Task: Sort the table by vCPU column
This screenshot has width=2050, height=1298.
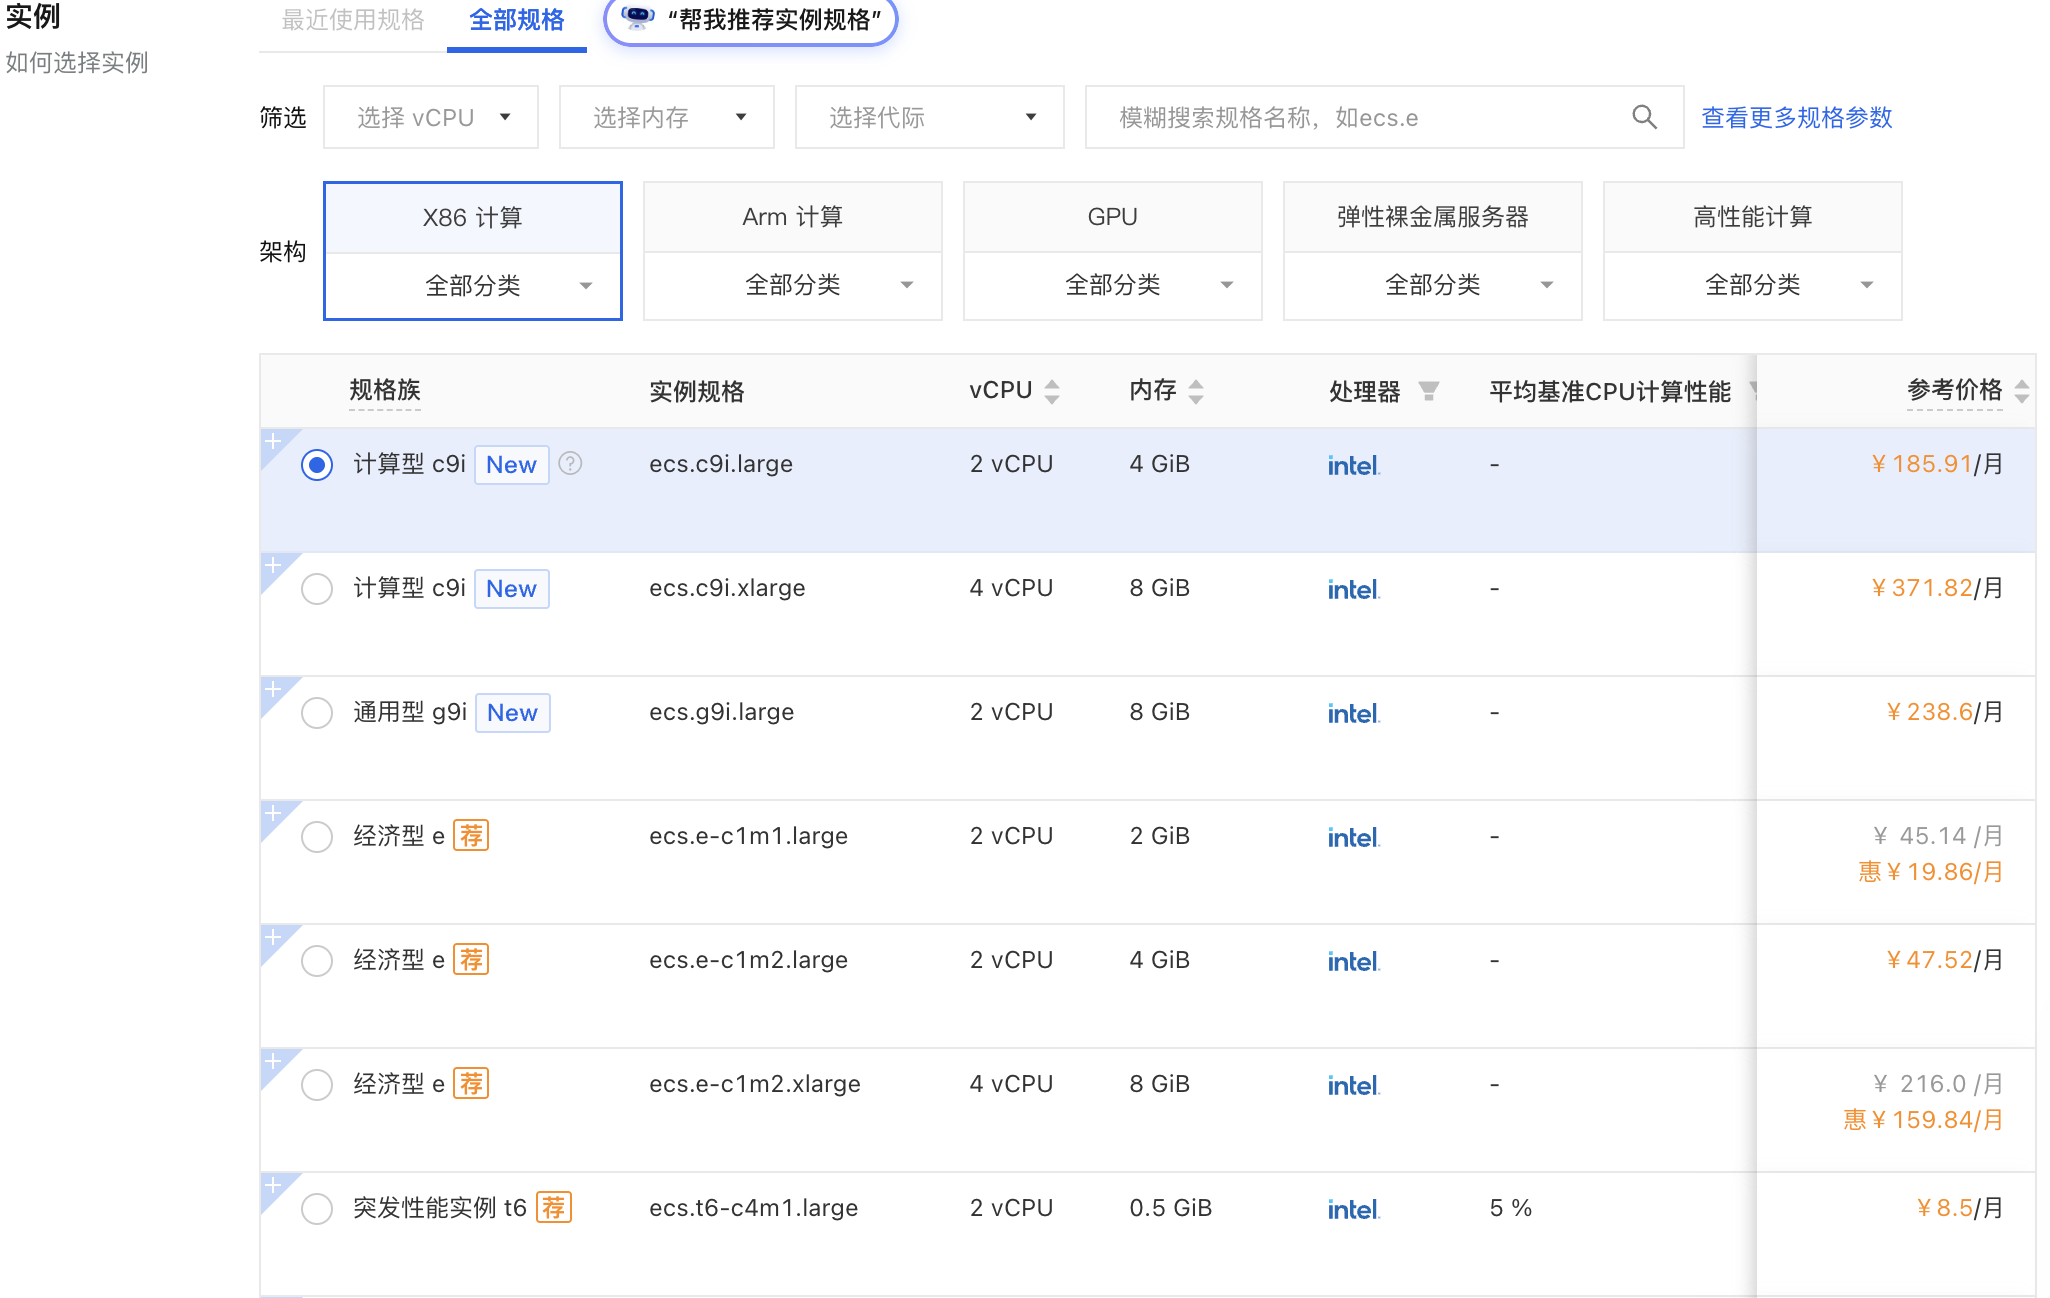Action: (1052, 391)
